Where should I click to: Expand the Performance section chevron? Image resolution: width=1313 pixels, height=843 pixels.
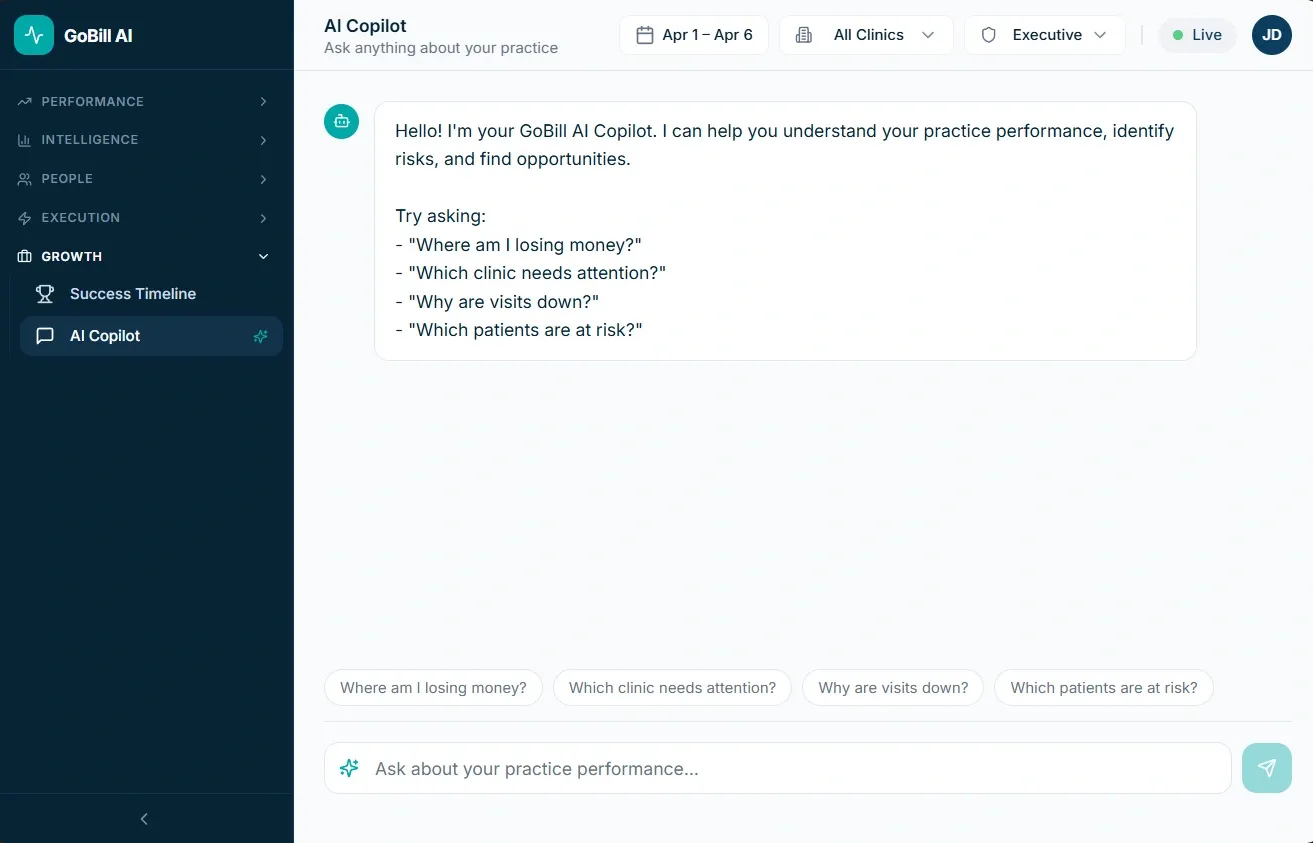point(263,102)
